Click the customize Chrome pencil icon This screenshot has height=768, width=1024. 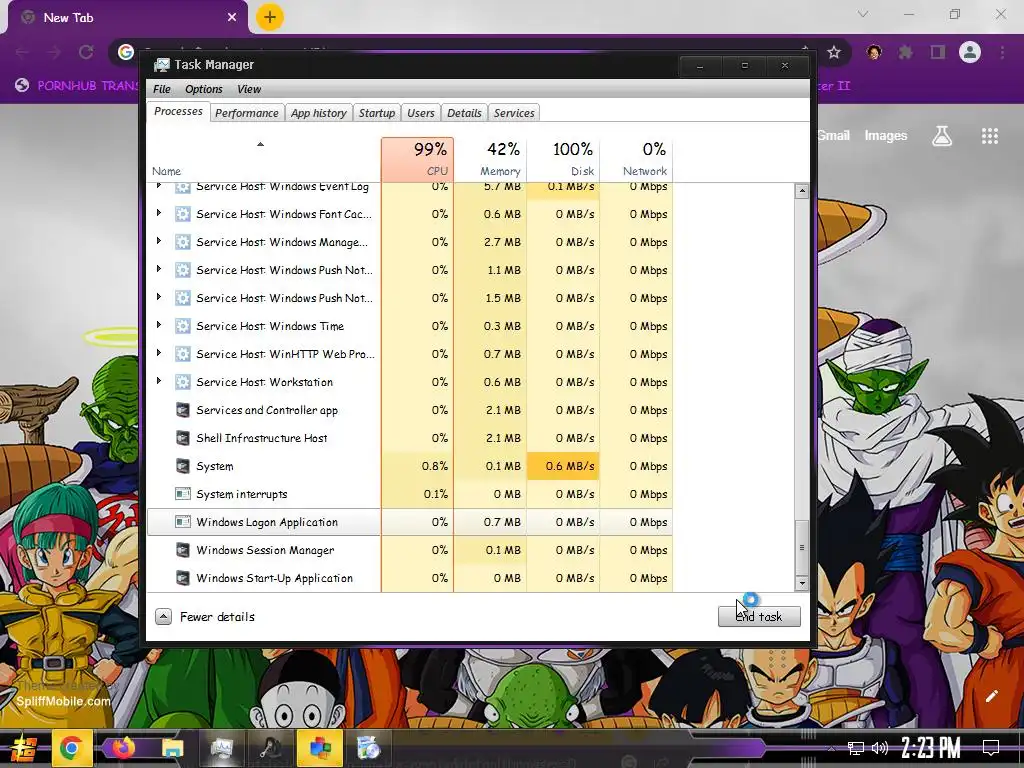coord(991,696)
